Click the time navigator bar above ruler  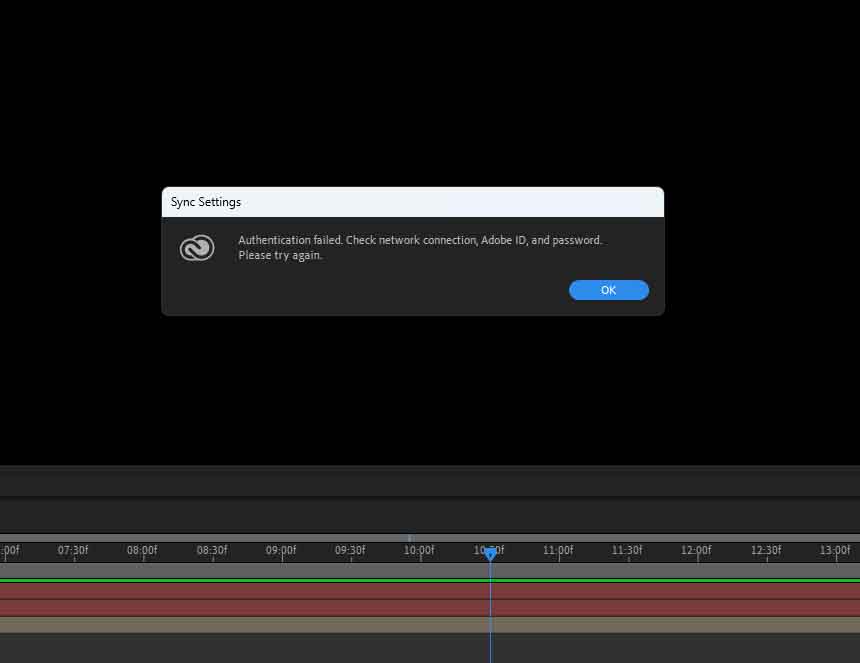430,538
